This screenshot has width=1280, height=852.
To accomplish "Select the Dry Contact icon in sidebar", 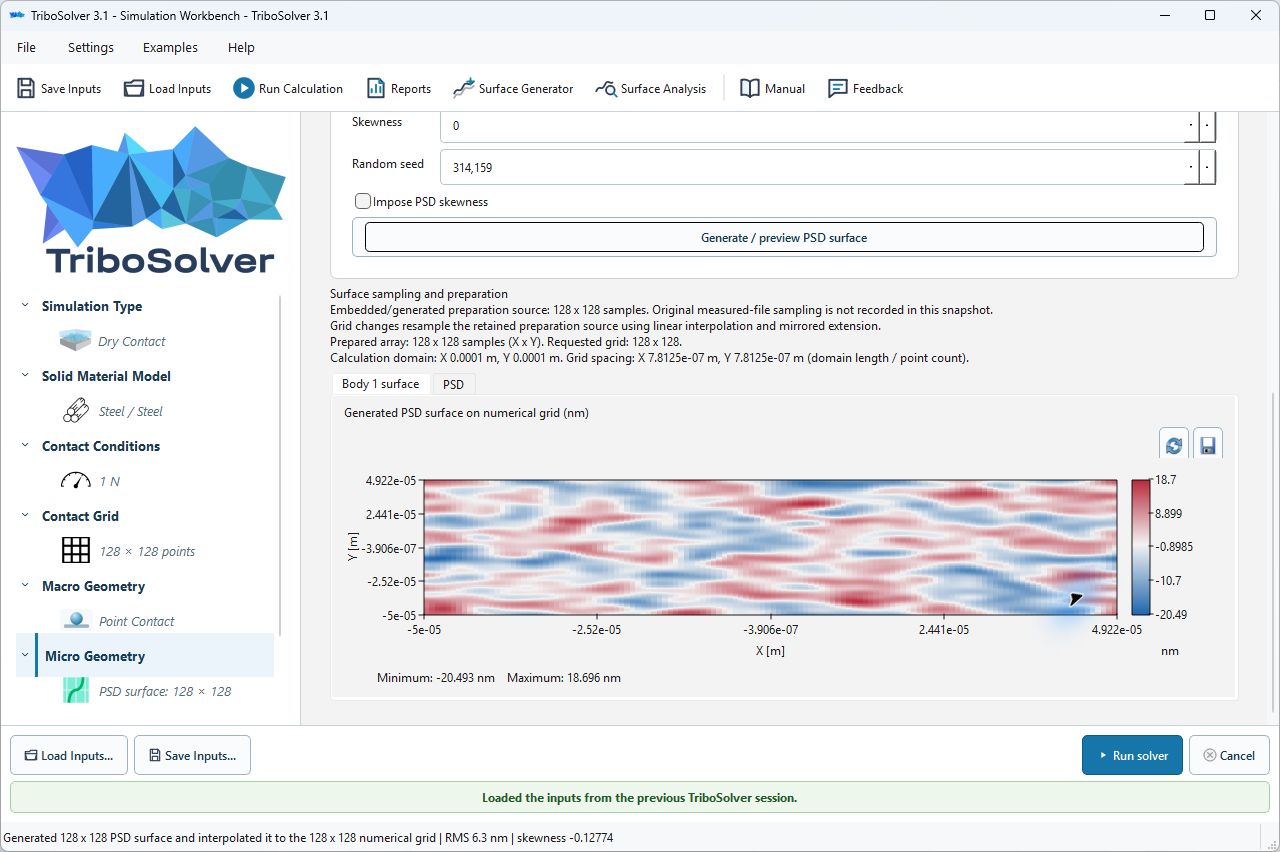I will (76, 341).
